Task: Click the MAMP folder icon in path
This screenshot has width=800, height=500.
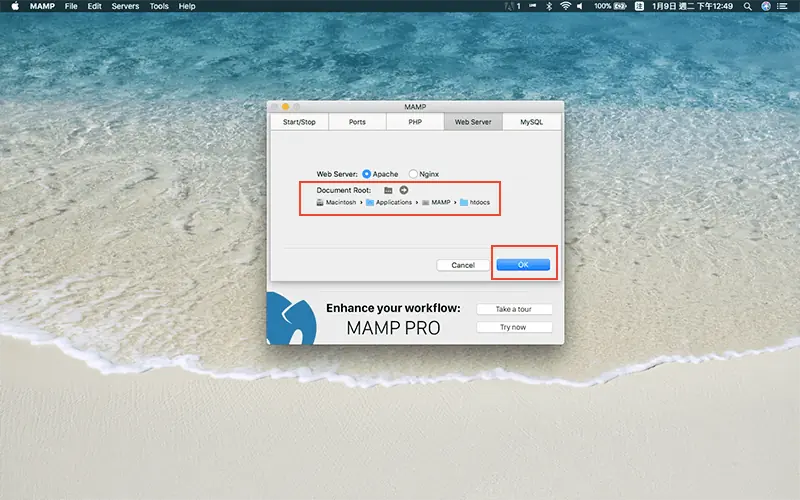Action: click(426, 203)
